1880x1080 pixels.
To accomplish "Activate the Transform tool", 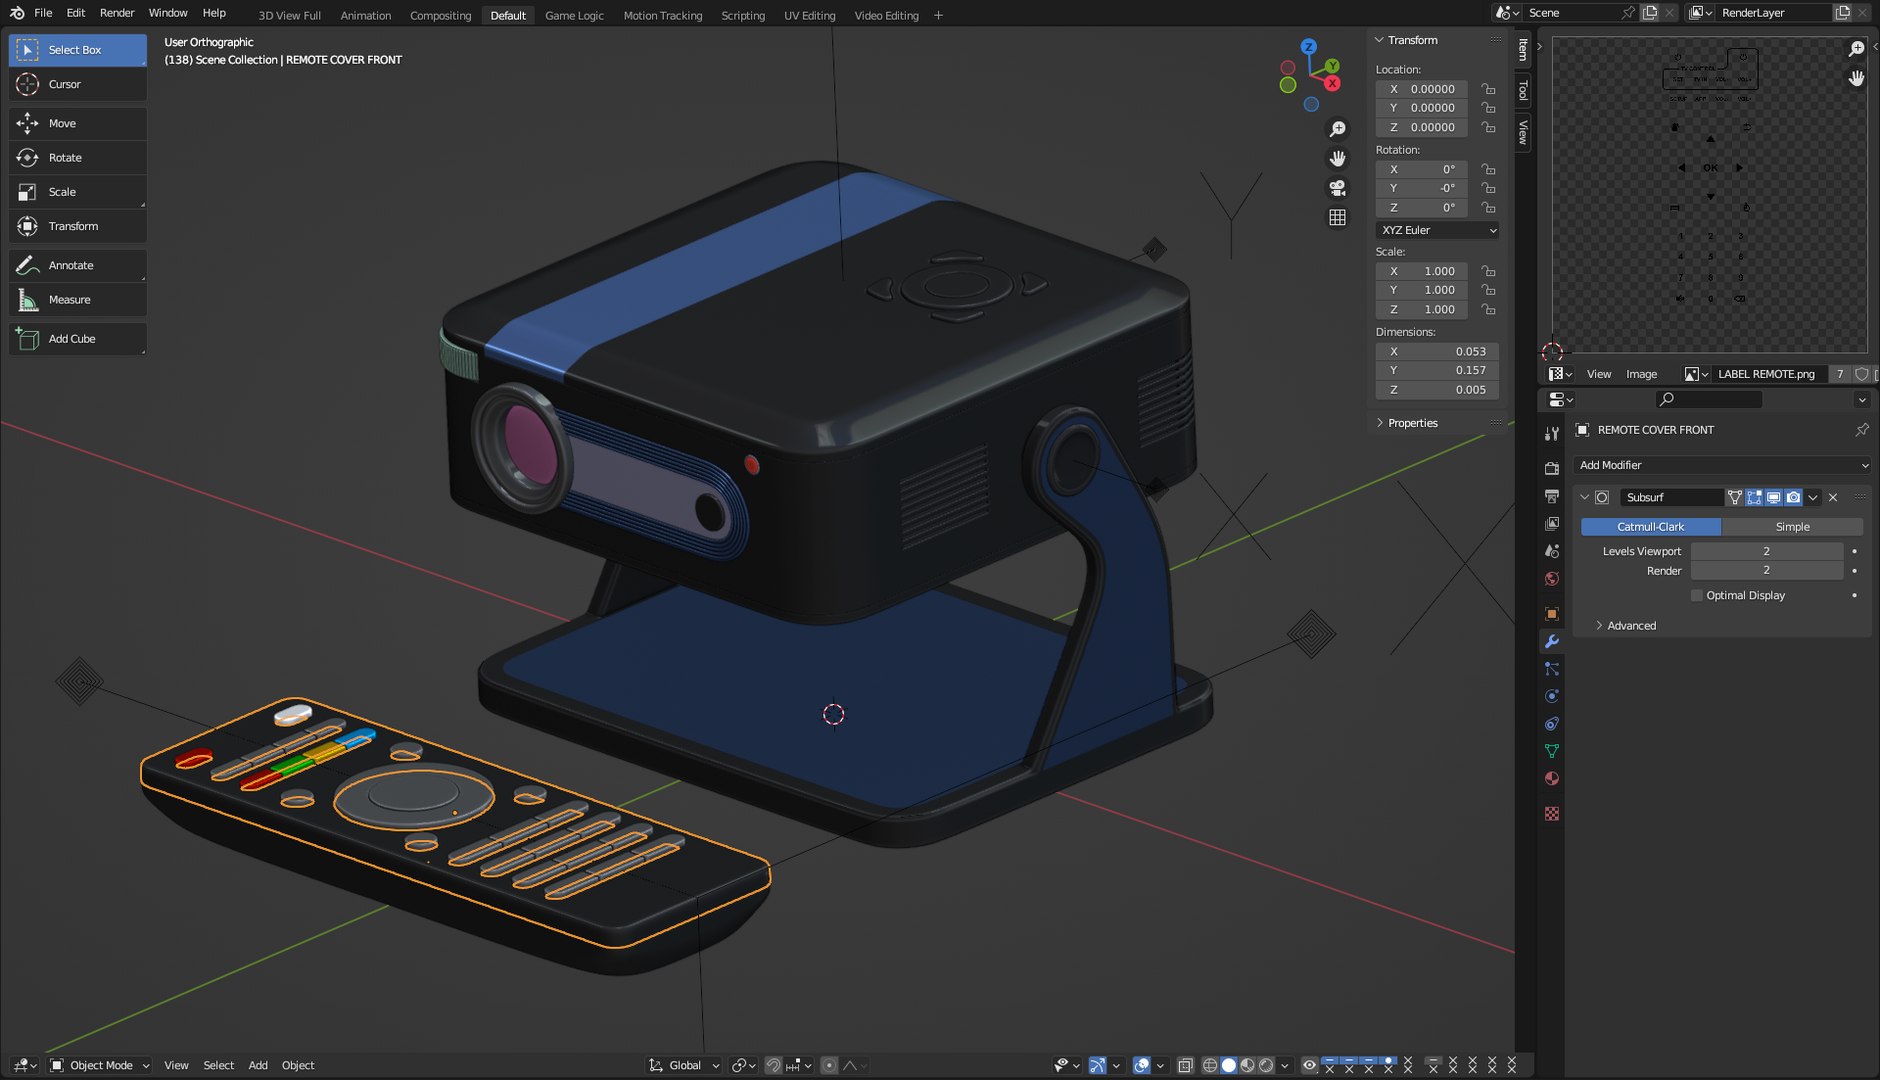I will click(x=78, y=226).
